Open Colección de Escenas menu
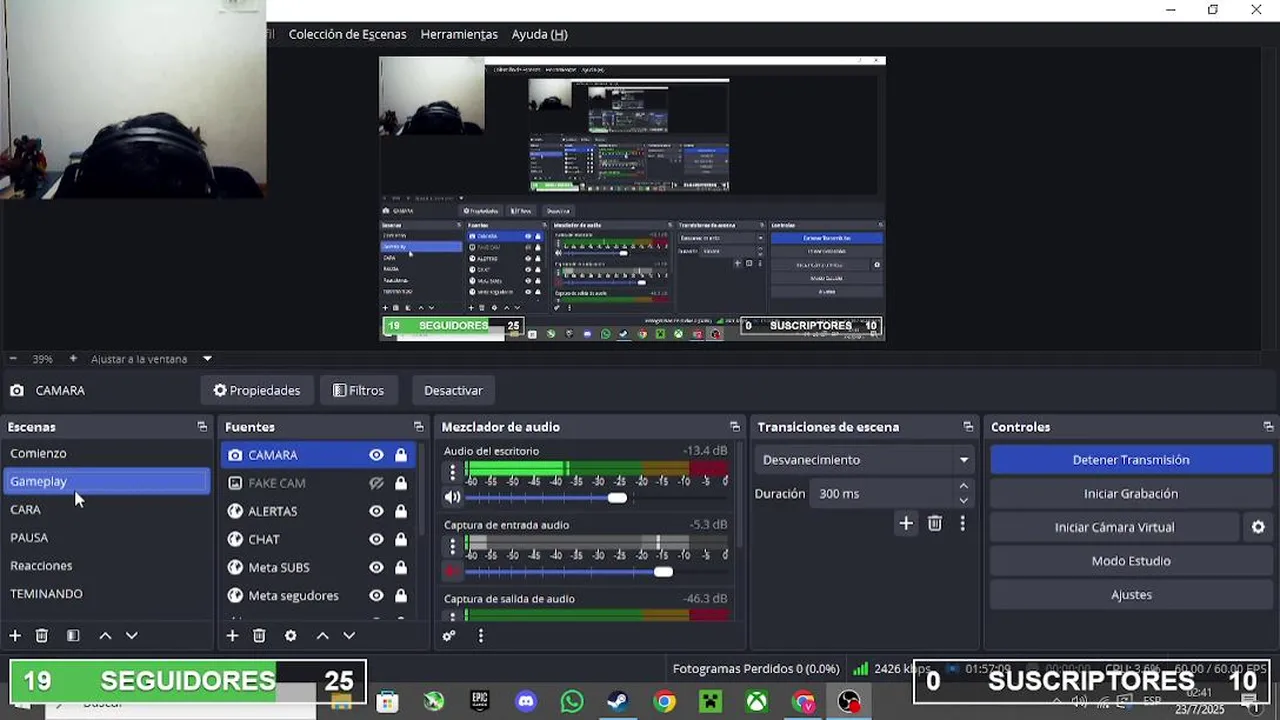 (x=347, y=34)
